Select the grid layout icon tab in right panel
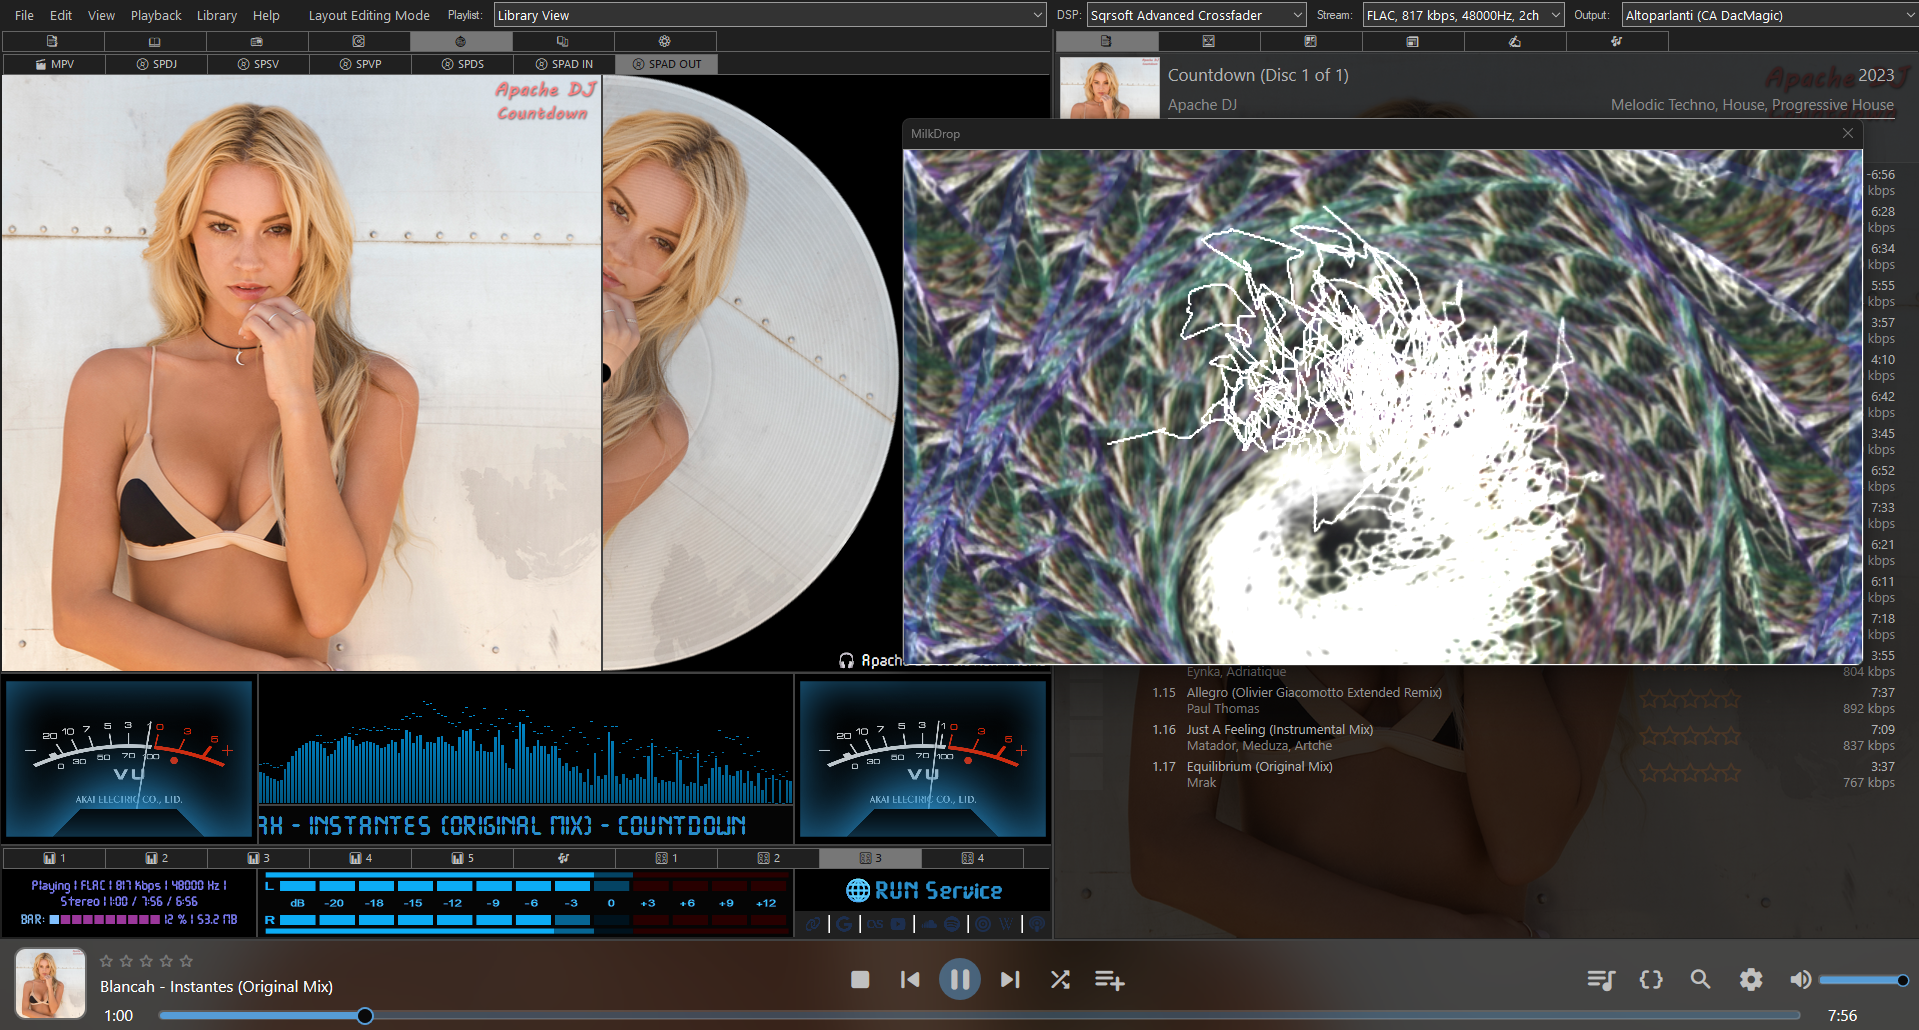Viewport: 1919px width, 1030px height. pyautogui.click(x=1310, y=41)
